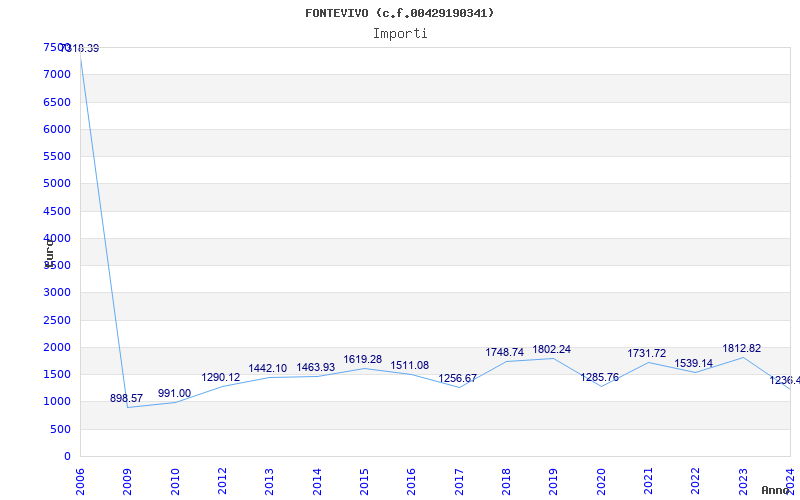Click the data label 1812.82
This screenshot has height=500, width=800.
tap(741, 348)
